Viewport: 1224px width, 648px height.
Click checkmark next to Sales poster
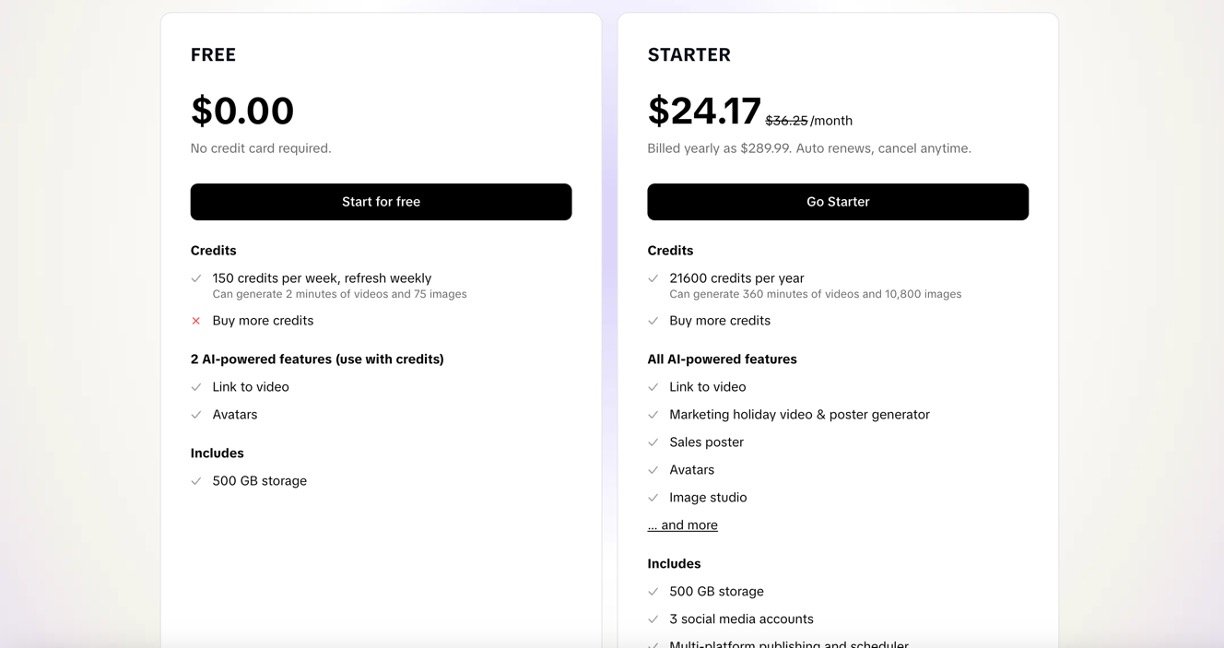click(x=653, y=442)
